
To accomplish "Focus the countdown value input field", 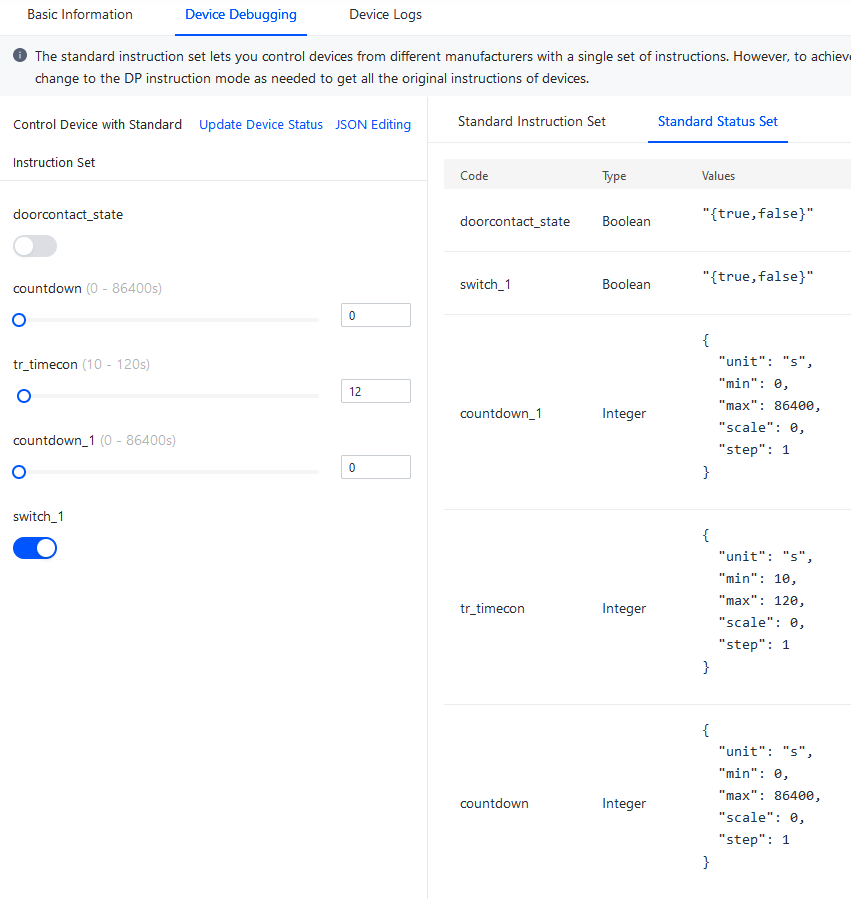I will 376,315.
